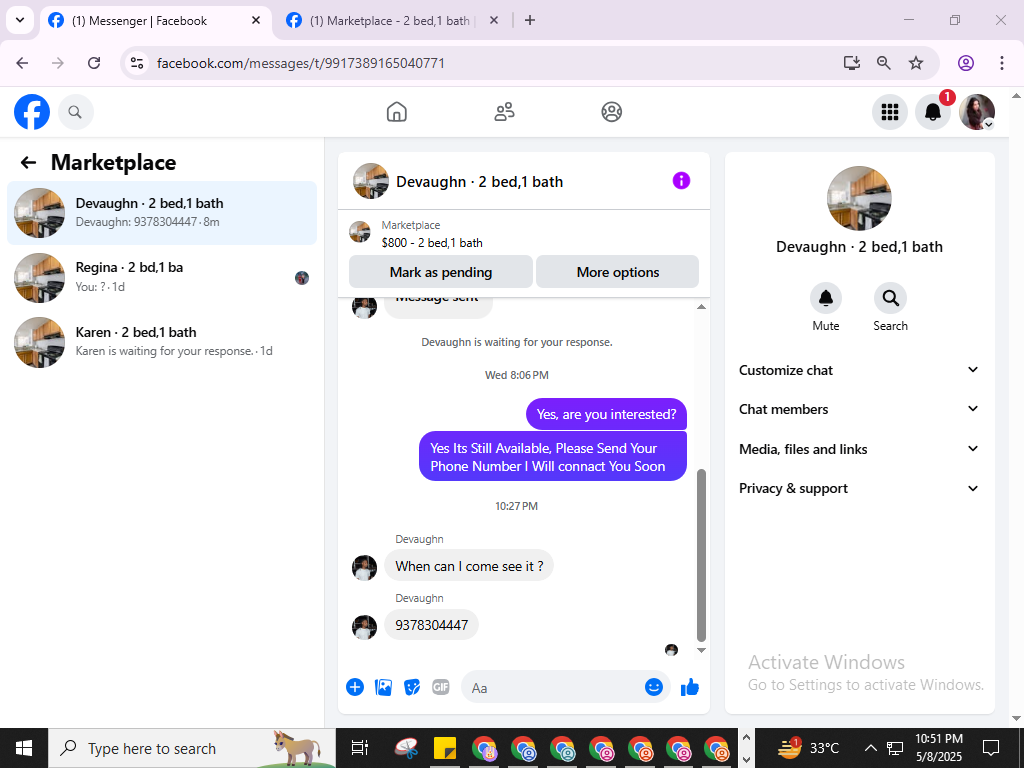1024x768 pixels.
Task: Click the browser address bar URL
Action: pyautogui.click(x=301, y=63)
